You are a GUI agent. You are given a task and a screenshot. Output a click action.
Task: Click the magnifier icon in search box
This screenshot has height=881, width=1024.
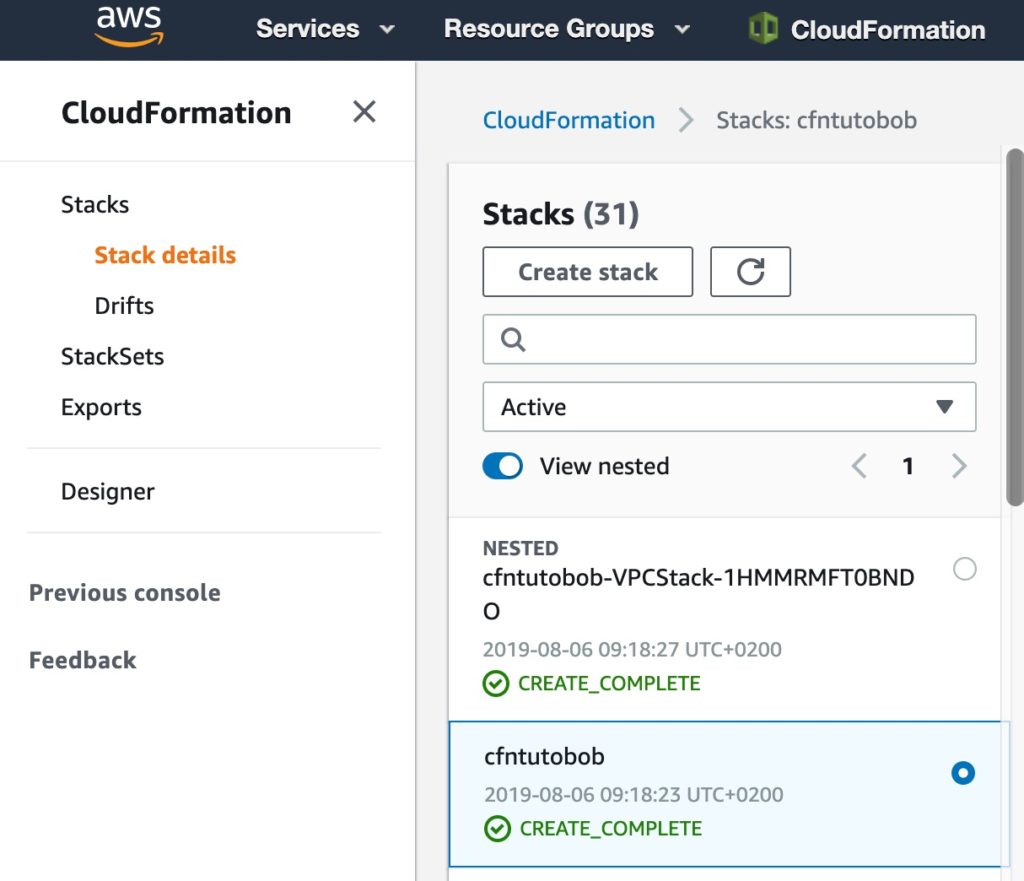tap(513, 340)
